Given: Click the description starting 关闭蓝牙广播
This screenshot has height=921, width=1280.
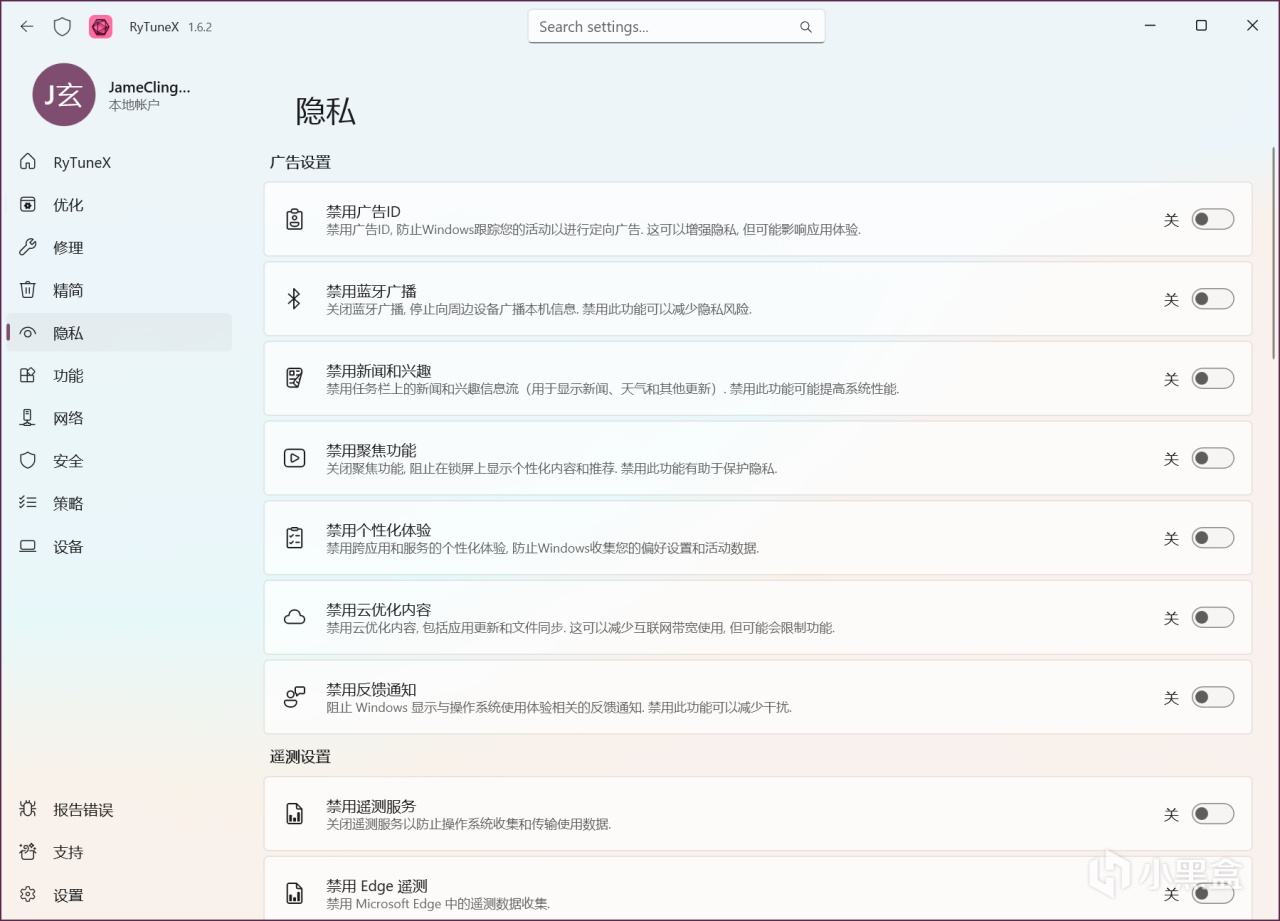Looking at the screenshot, I should (x=539, y=309).
